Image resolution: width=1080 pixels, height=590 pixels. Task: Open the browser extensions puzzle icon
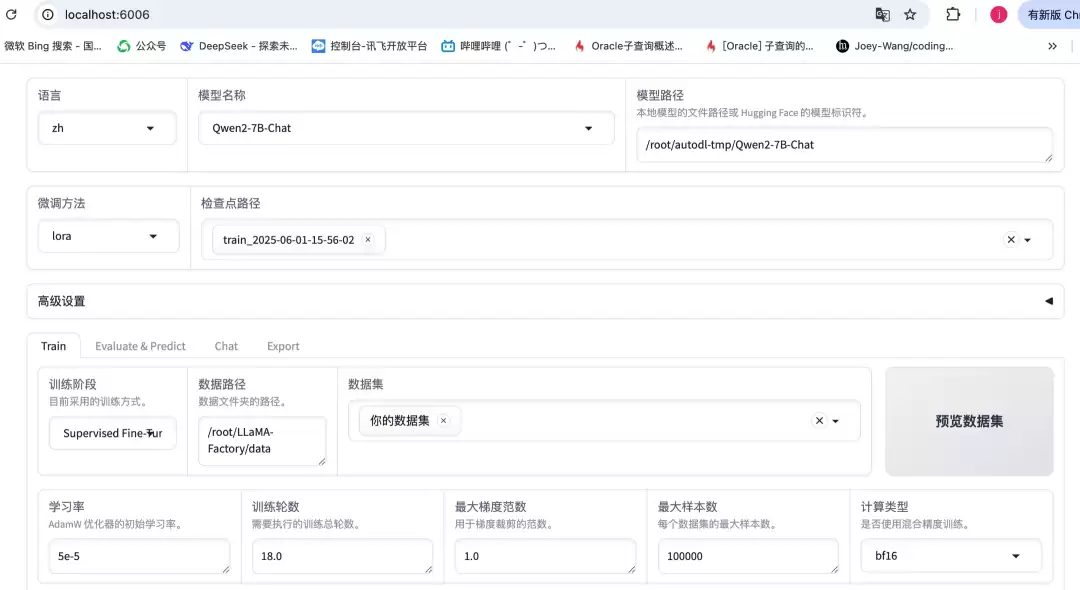(953, 14)
